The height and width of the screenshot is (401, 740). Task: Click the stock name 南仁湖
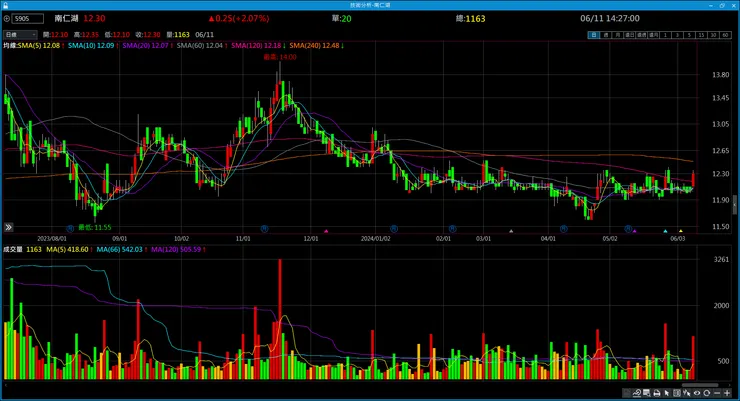66,18
